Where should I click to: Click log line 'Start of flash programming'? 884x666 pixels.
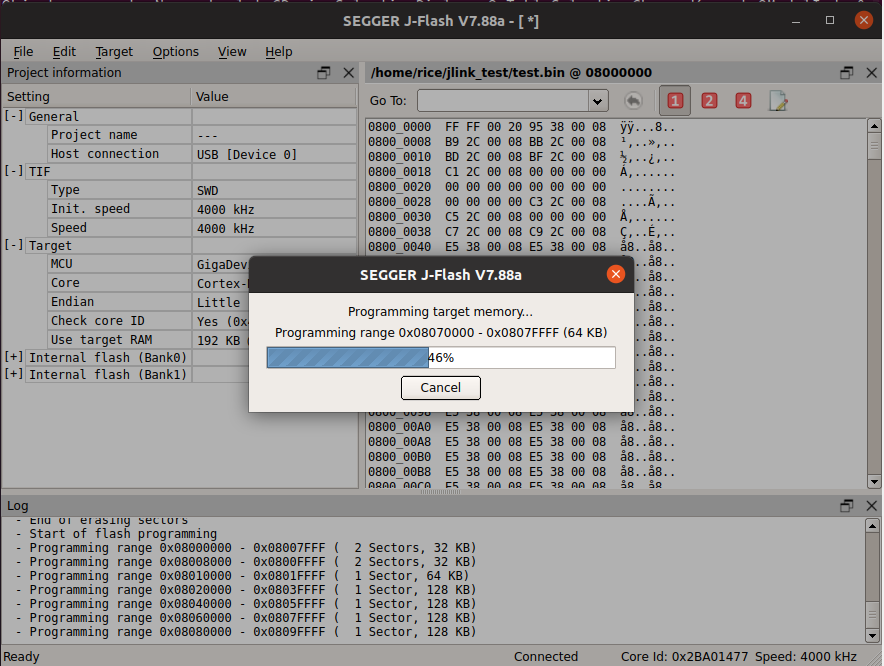click(x=123, y=533)
